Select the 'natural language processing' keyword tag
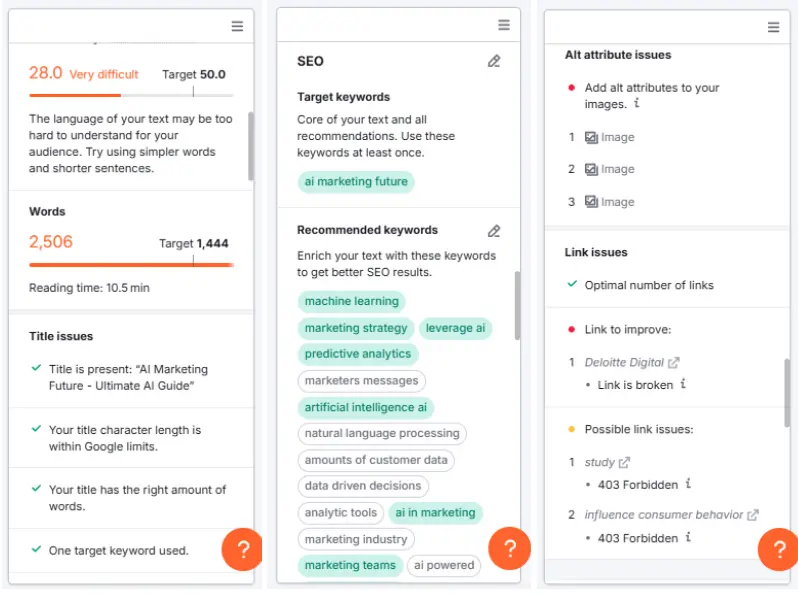This screenshot has height=595, width=798. click(x=382, y=434)
